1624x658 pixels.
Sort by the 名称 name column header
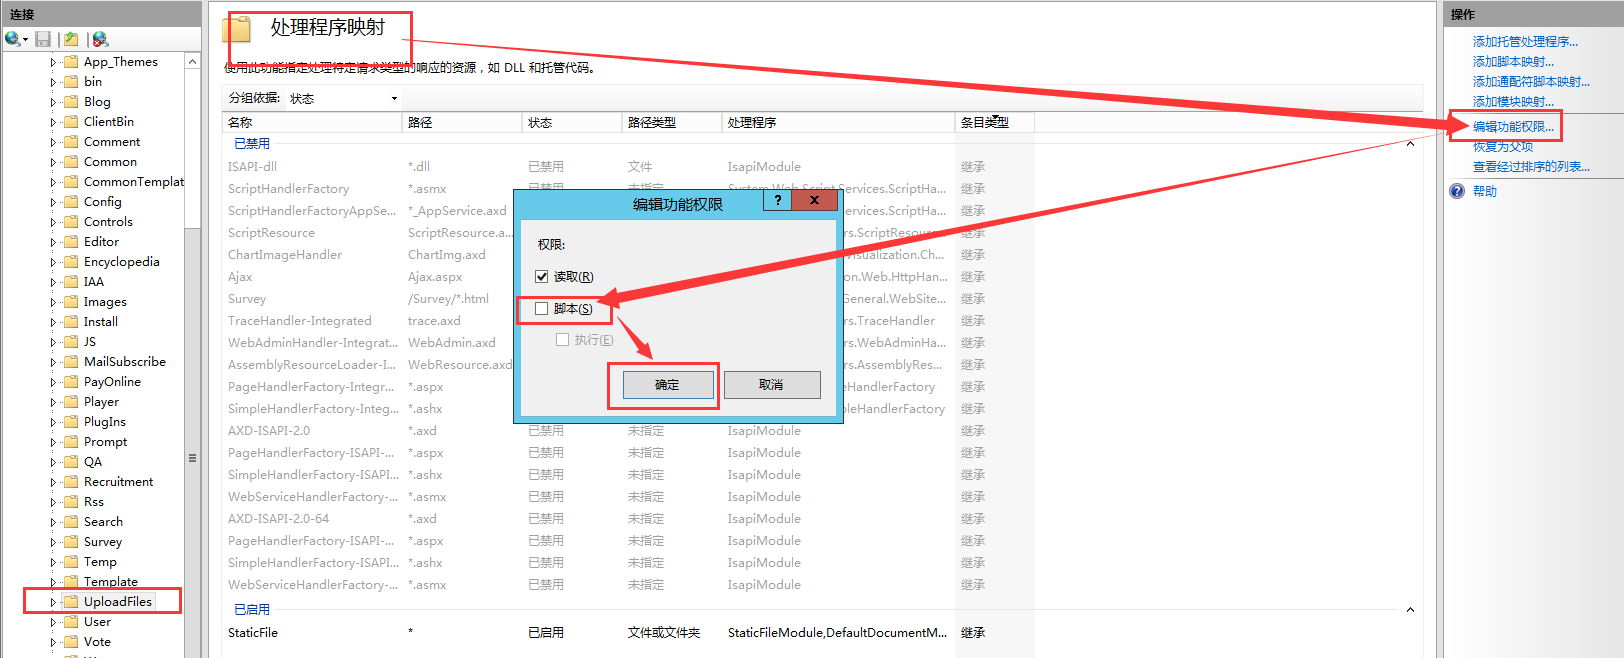(240, 123)
